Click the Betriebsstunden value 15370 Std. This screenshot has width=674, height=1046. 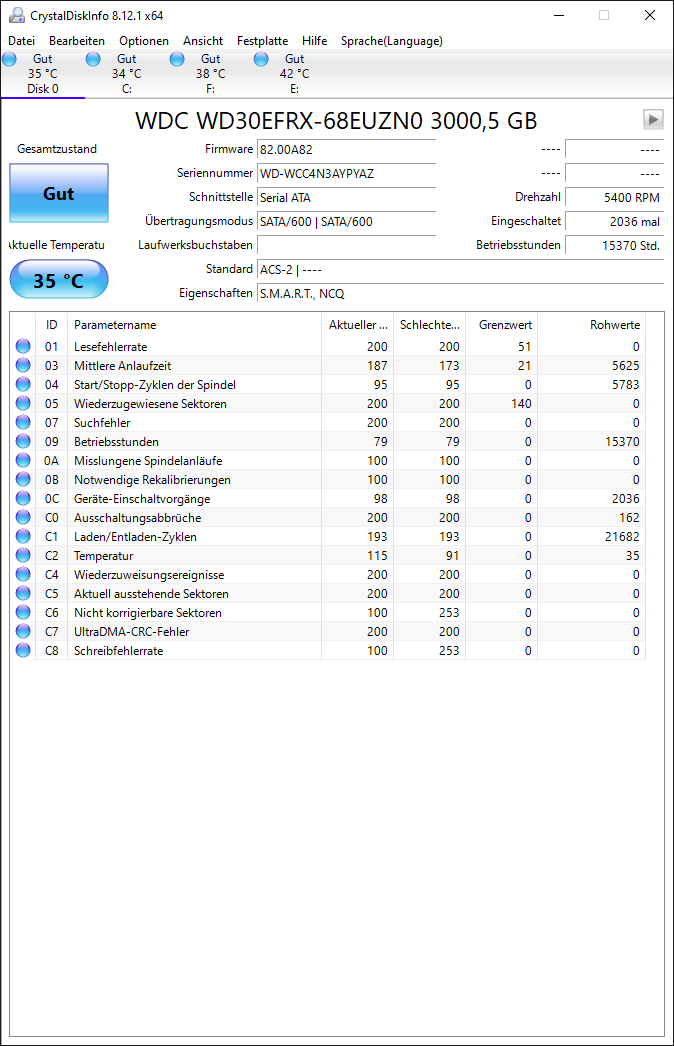pos(615,245)
